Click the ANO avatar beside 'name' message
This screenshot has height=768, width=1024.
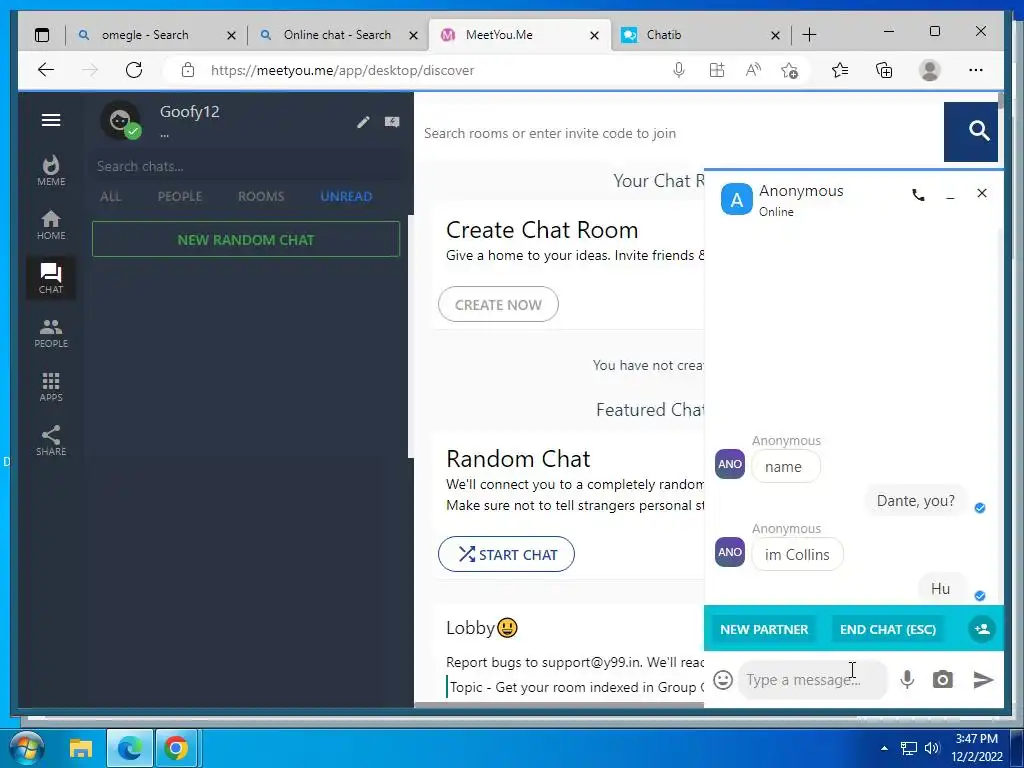(x=730, y=464)
